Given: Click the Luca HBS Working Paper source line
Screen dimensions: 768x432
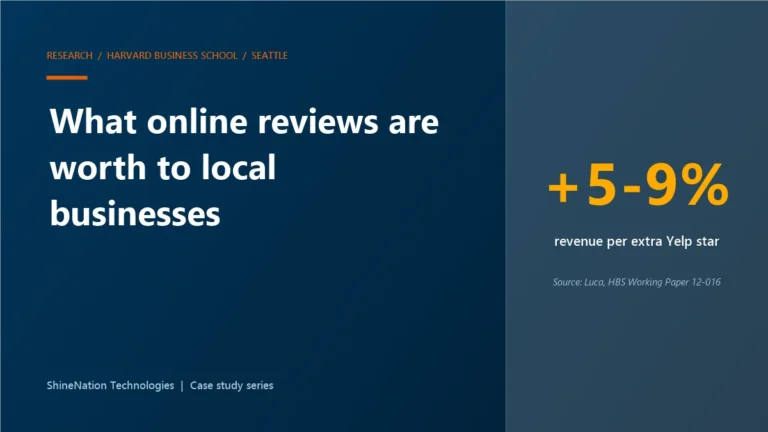Looking at the screenshot, I should [x=636, y=282].
